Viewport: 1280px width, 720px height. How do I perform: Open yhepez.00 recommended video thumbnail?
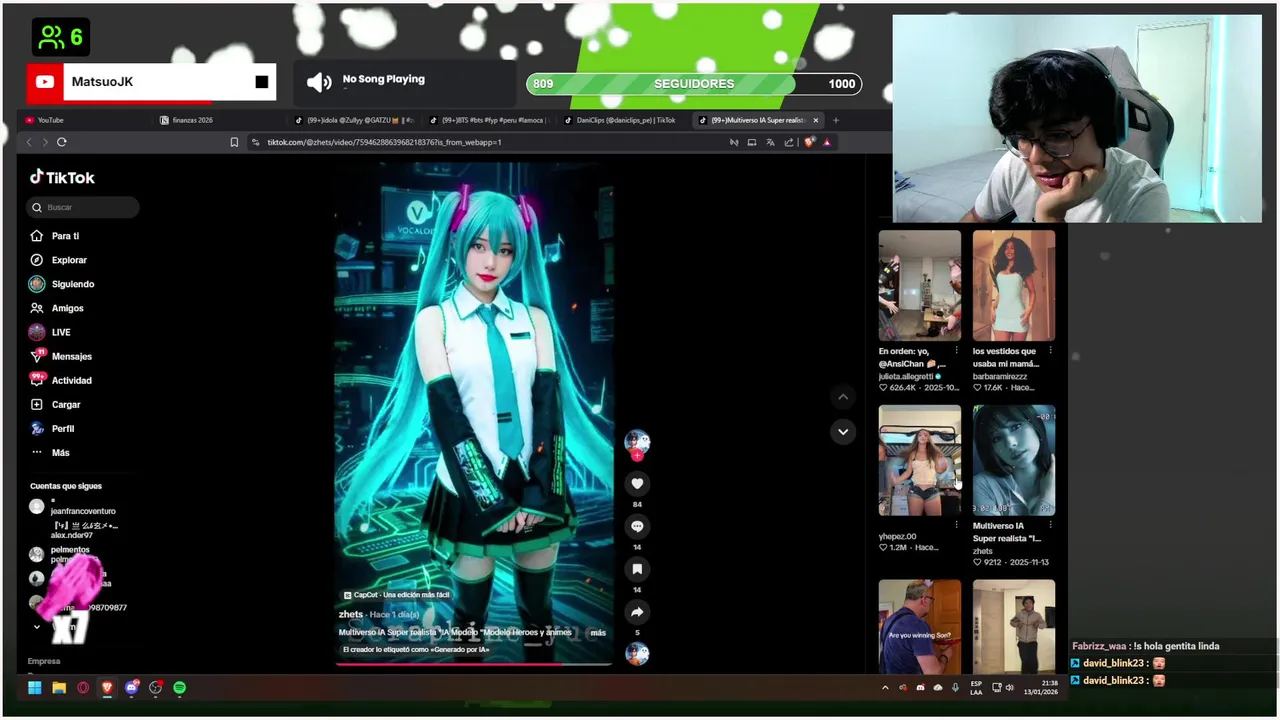pyautogui.click(x=920, y=460)
